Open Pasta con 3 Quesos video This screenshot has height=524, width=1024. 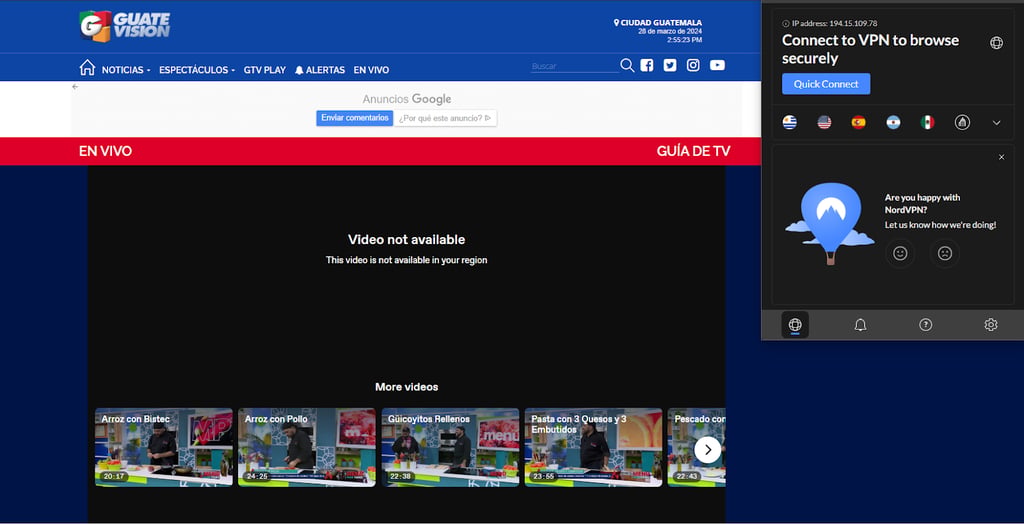point(593,448)
